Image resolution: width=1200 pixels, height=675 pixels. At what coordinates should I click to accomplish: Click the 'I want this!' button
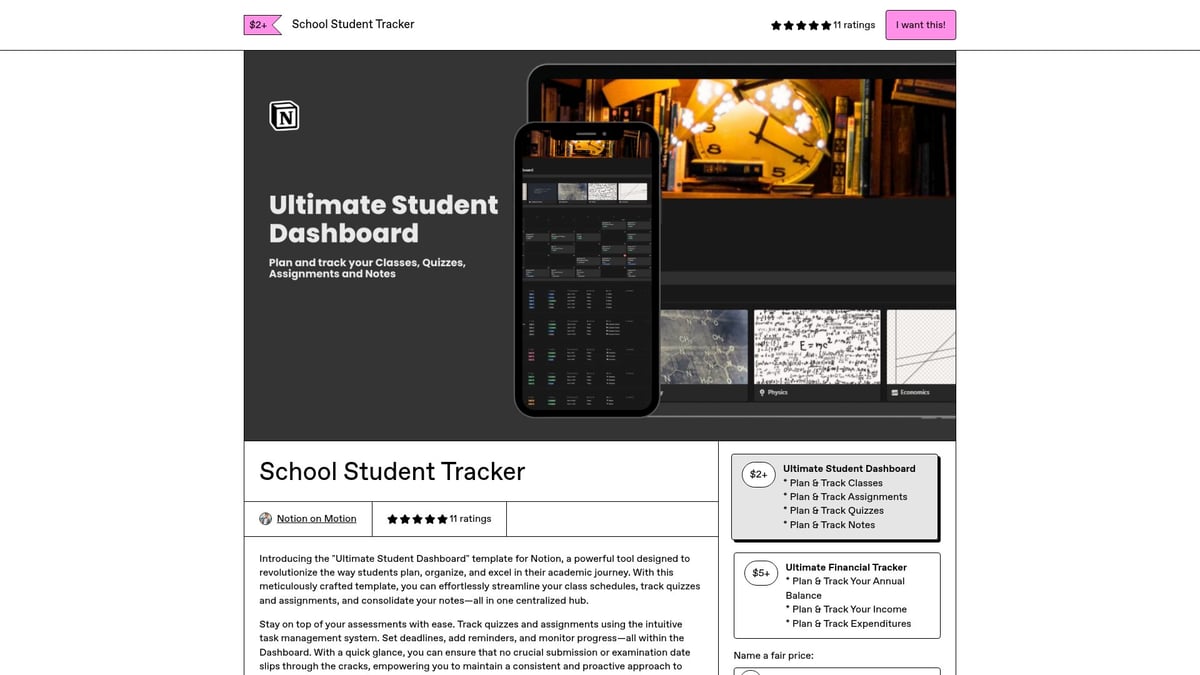click(x=919, y=24)
